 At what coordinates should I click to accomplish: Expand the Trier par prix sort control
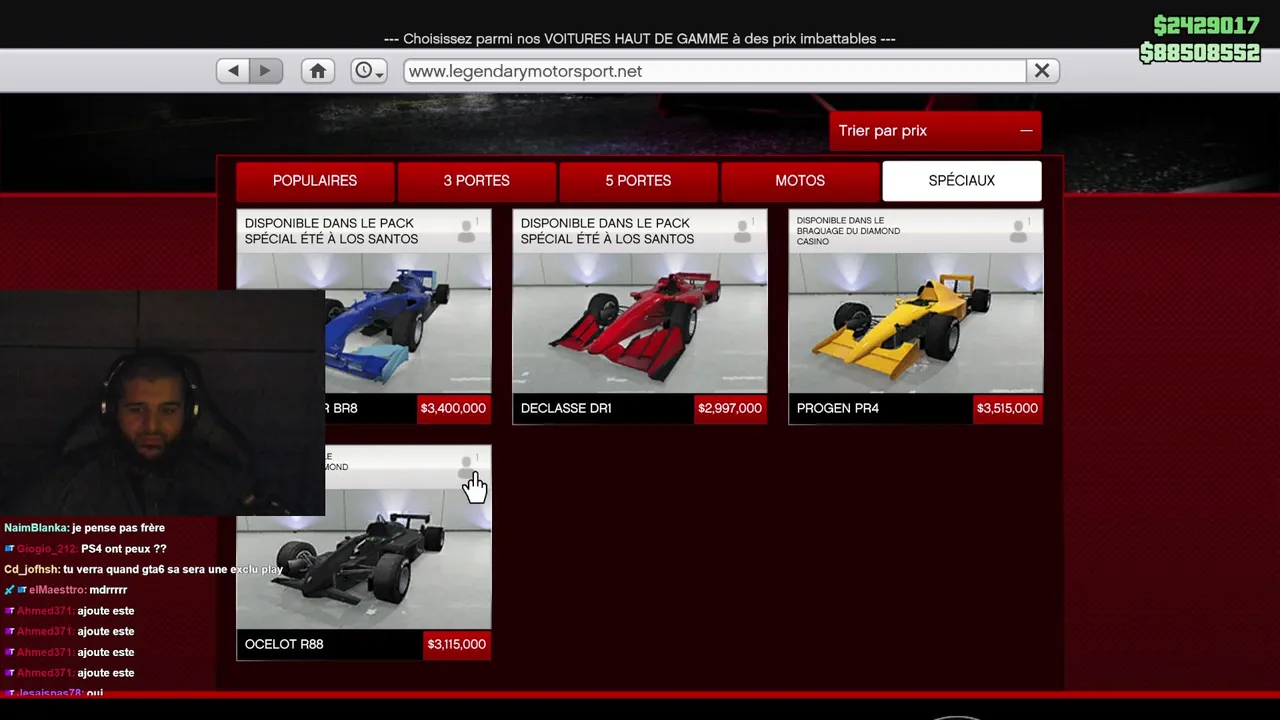point(935,131)
